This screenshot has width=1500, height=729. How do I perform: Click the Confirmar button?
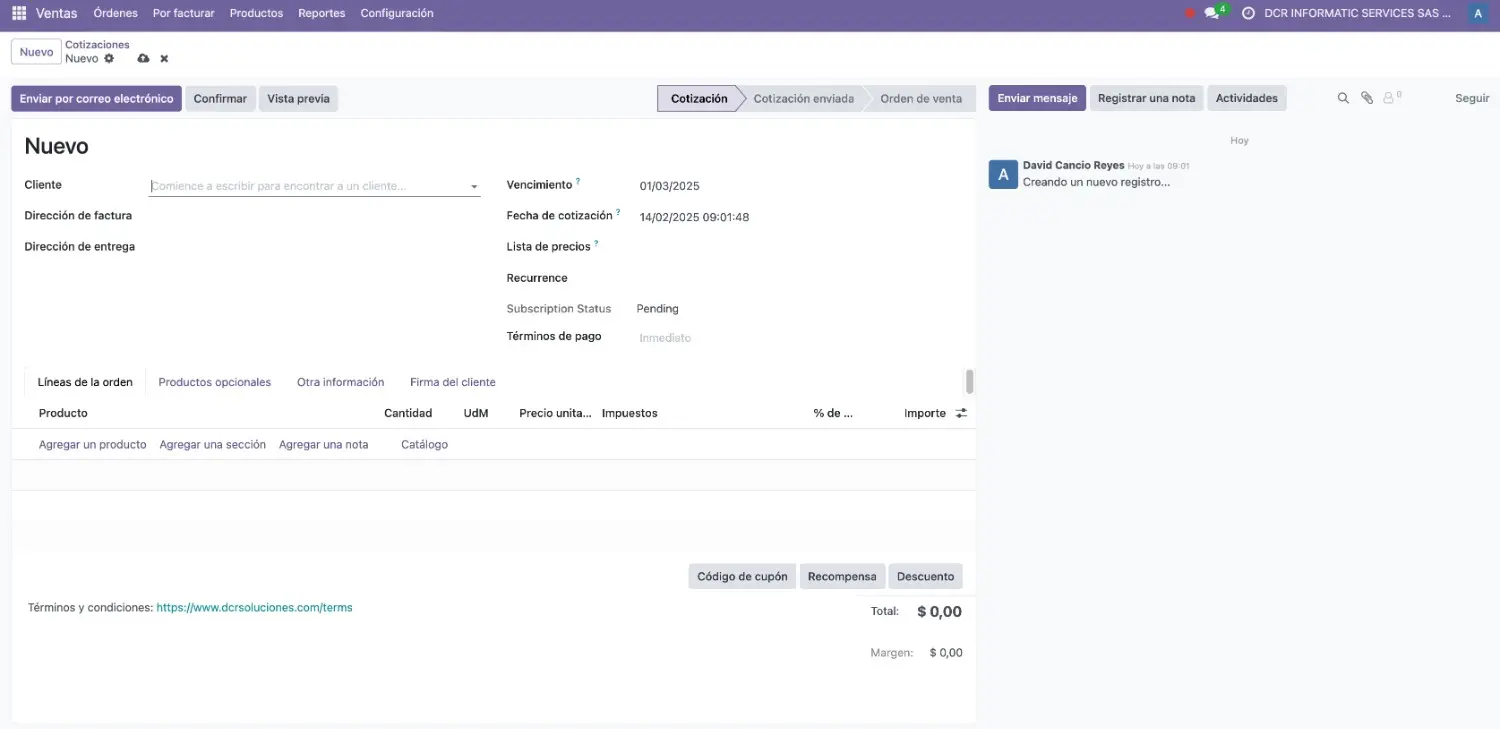coord(220,99)
